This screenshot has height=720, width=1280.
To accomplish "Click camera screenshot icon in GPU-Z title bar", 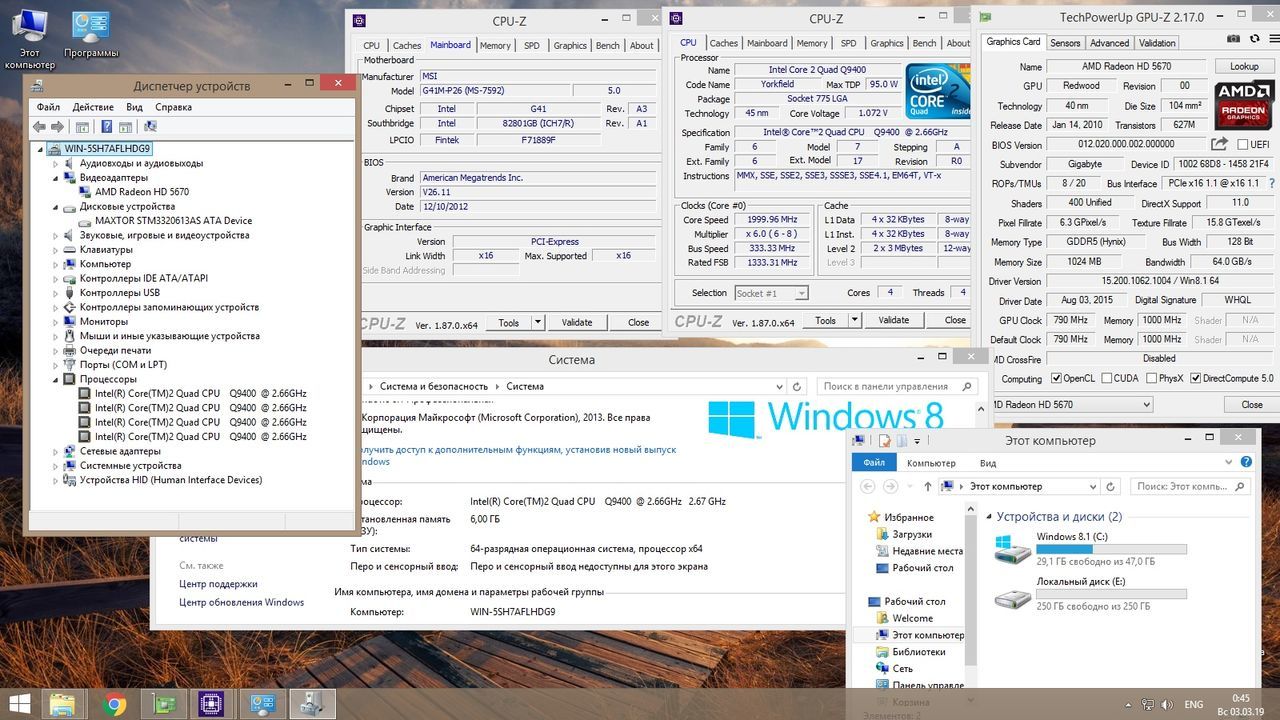I will point(1231,40).
